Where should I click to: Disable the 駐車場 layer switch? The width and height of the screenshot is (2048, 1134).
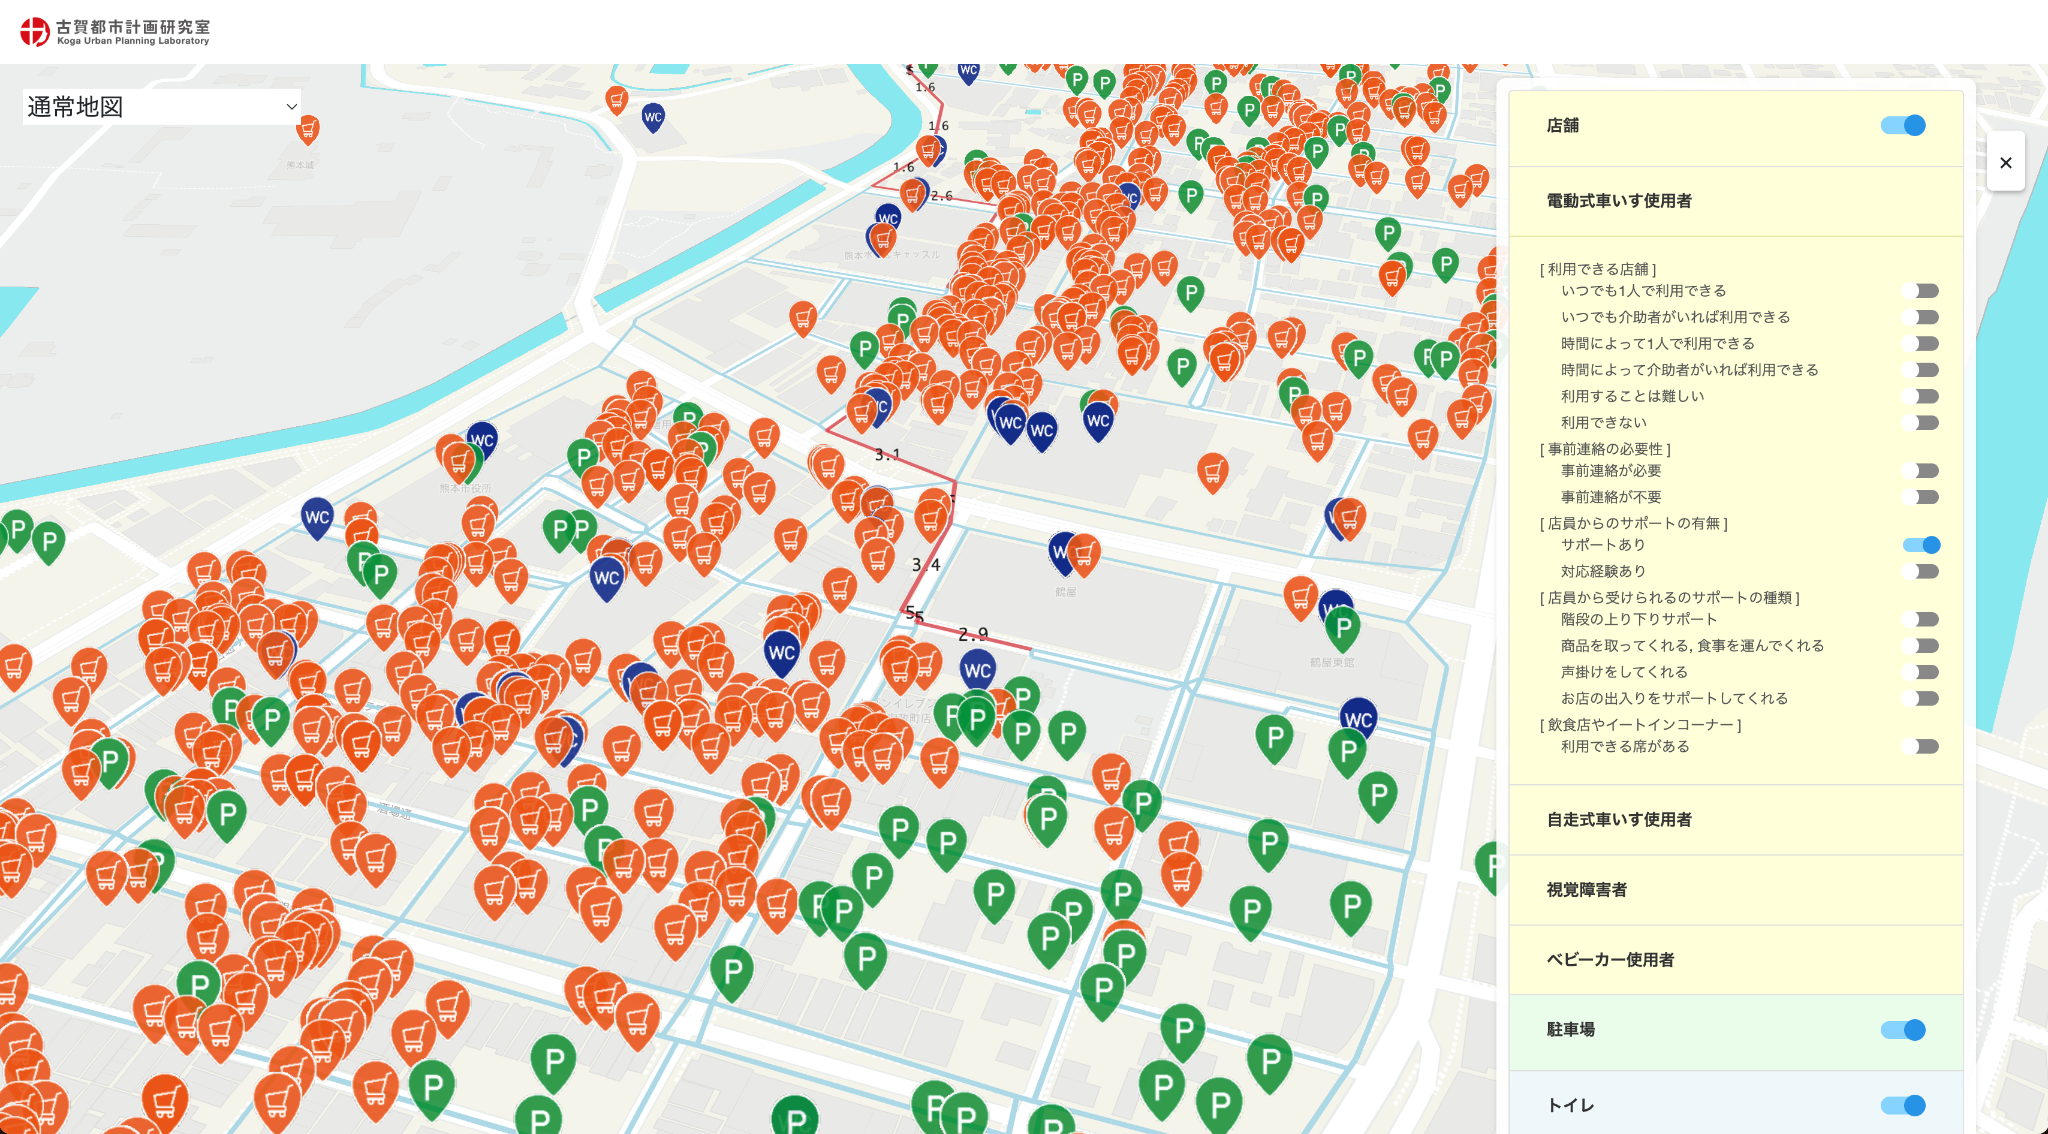point(1903,1030)
